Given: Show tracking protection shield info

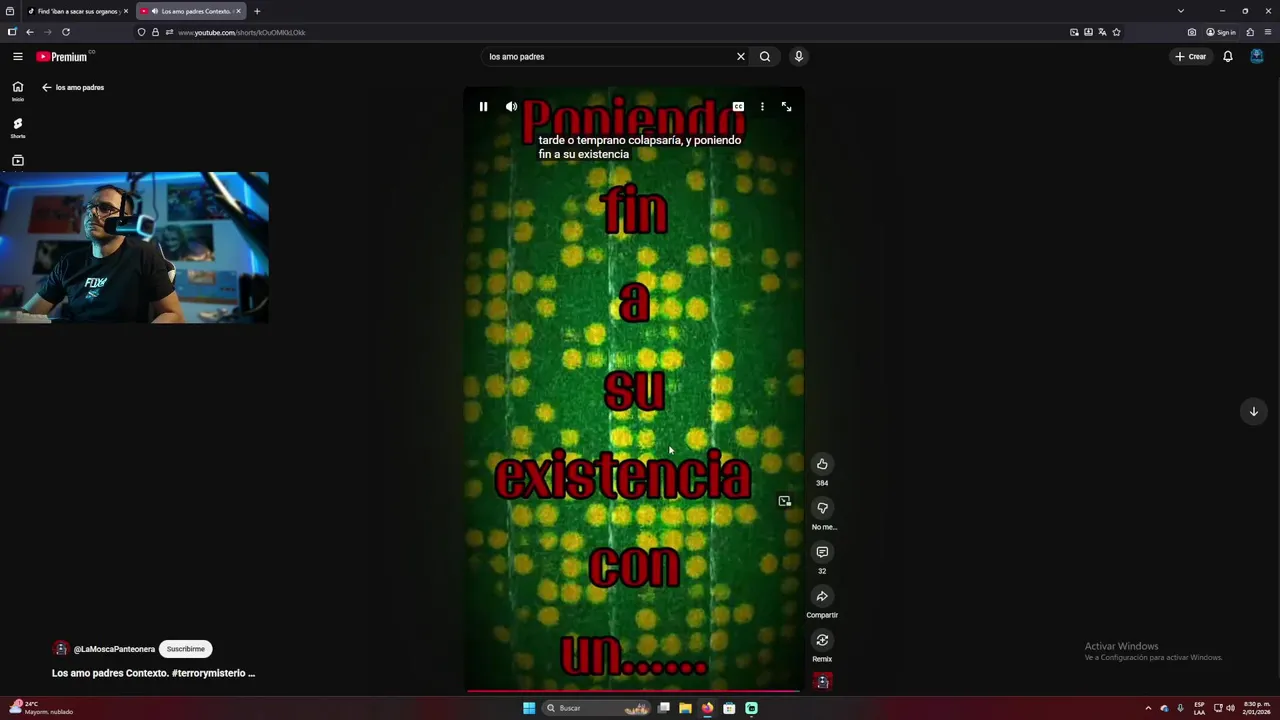Looking at the screenshot, I should click(141, 32).
